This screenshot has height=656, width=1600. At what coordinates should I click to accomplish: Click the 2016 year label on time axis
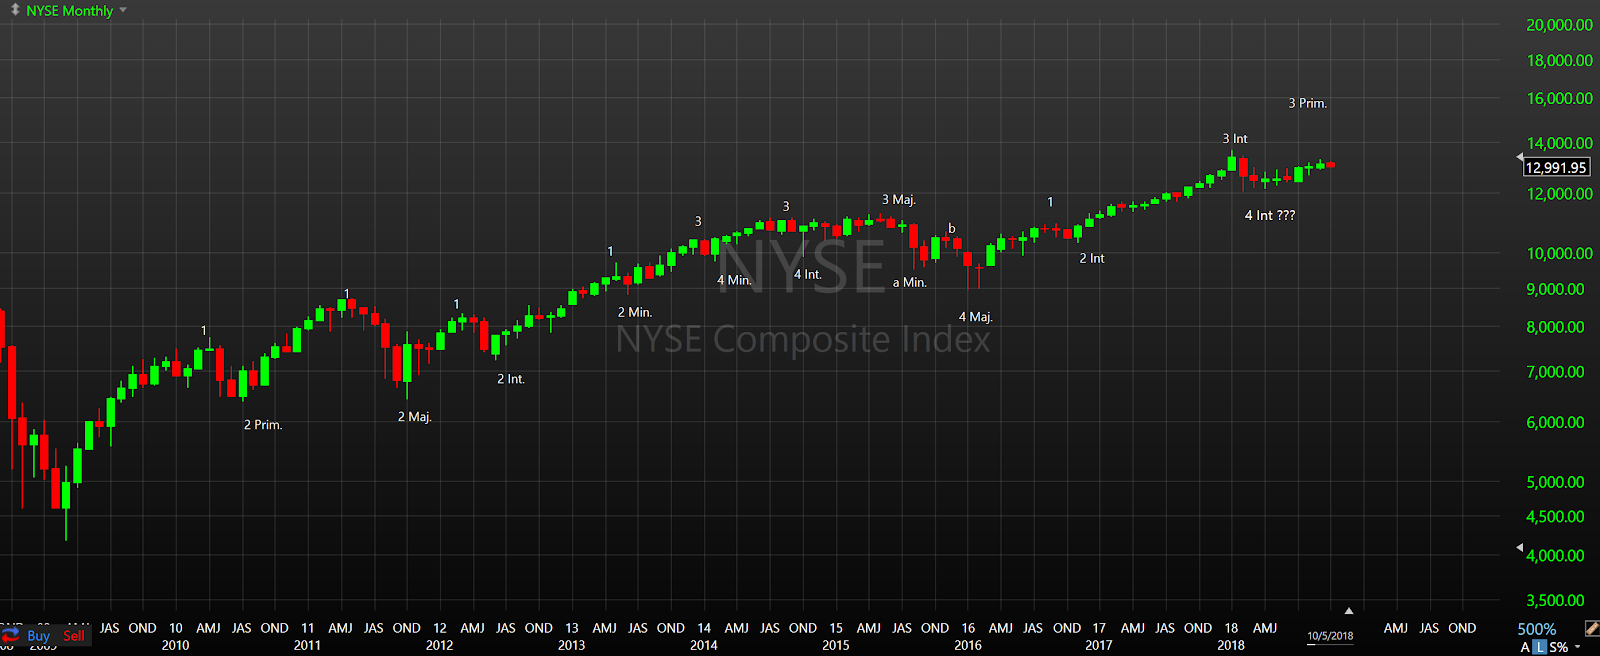tap(967, 645)
